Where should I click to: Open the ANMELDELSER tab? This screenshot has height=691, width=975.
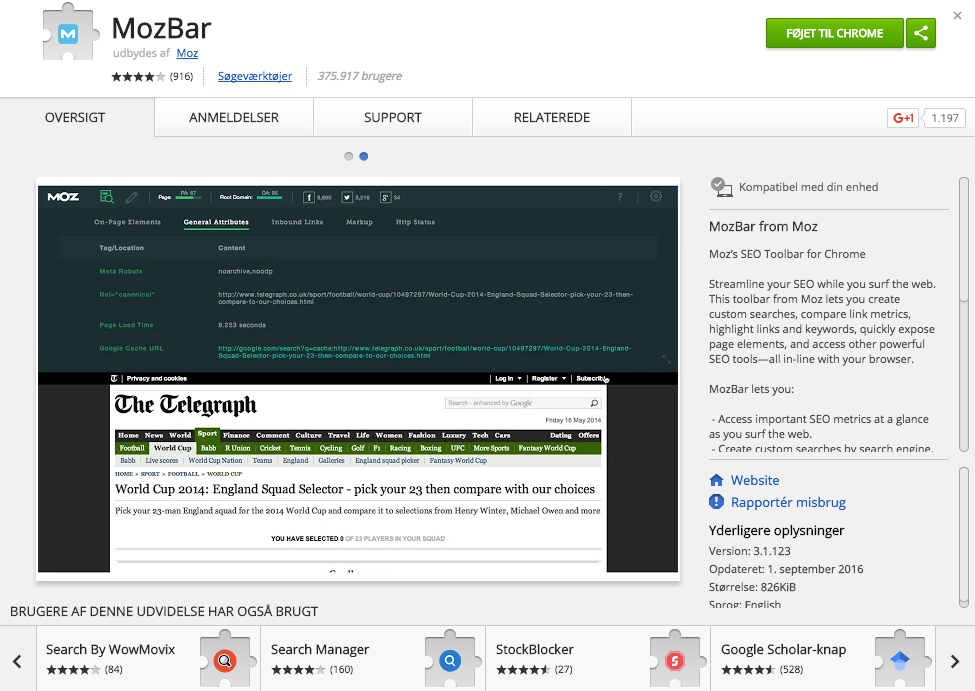[234, 118]
